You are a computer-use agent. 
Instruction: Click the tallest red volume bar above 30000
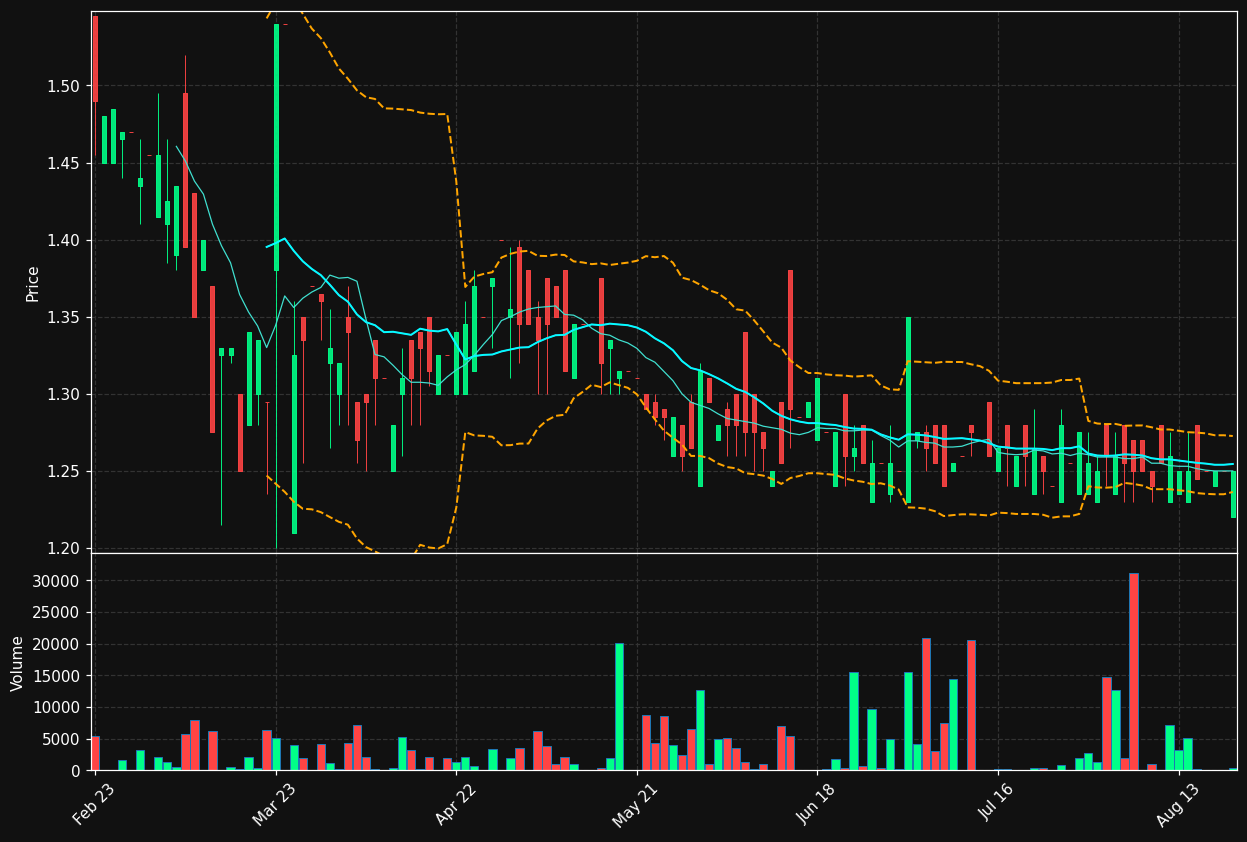(1133, 672)
